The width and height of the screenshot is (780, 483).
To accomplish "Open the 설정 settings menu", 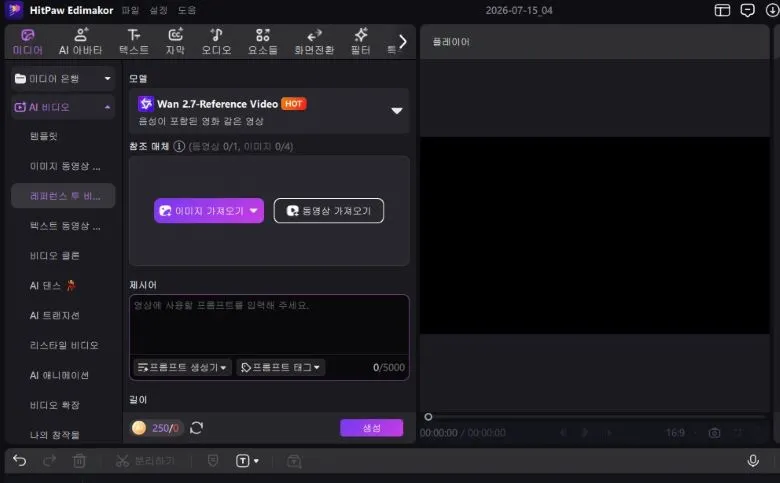I will [x=159, y=10].
